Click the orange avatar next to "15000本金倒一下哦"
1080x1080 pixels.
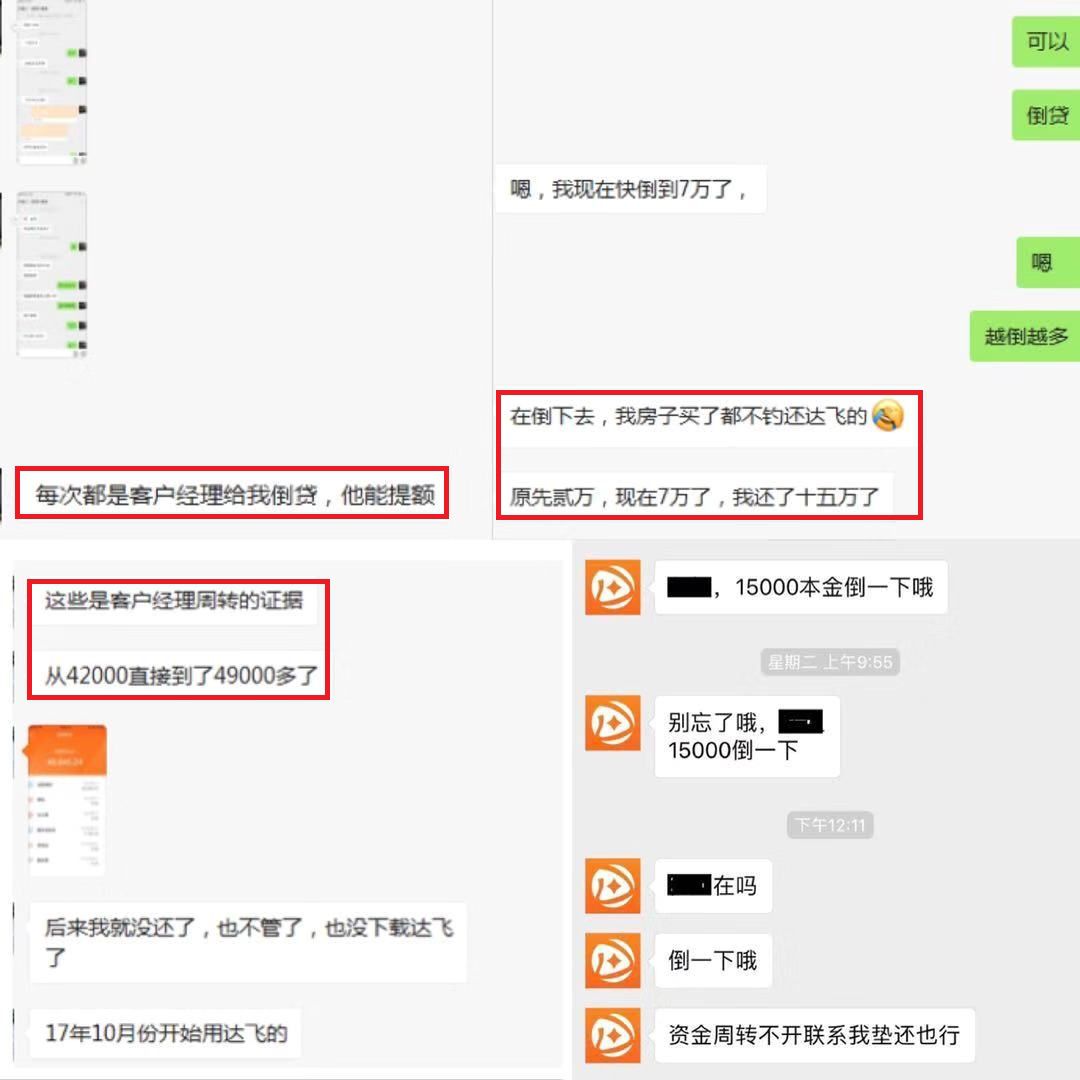pos(611,588)
